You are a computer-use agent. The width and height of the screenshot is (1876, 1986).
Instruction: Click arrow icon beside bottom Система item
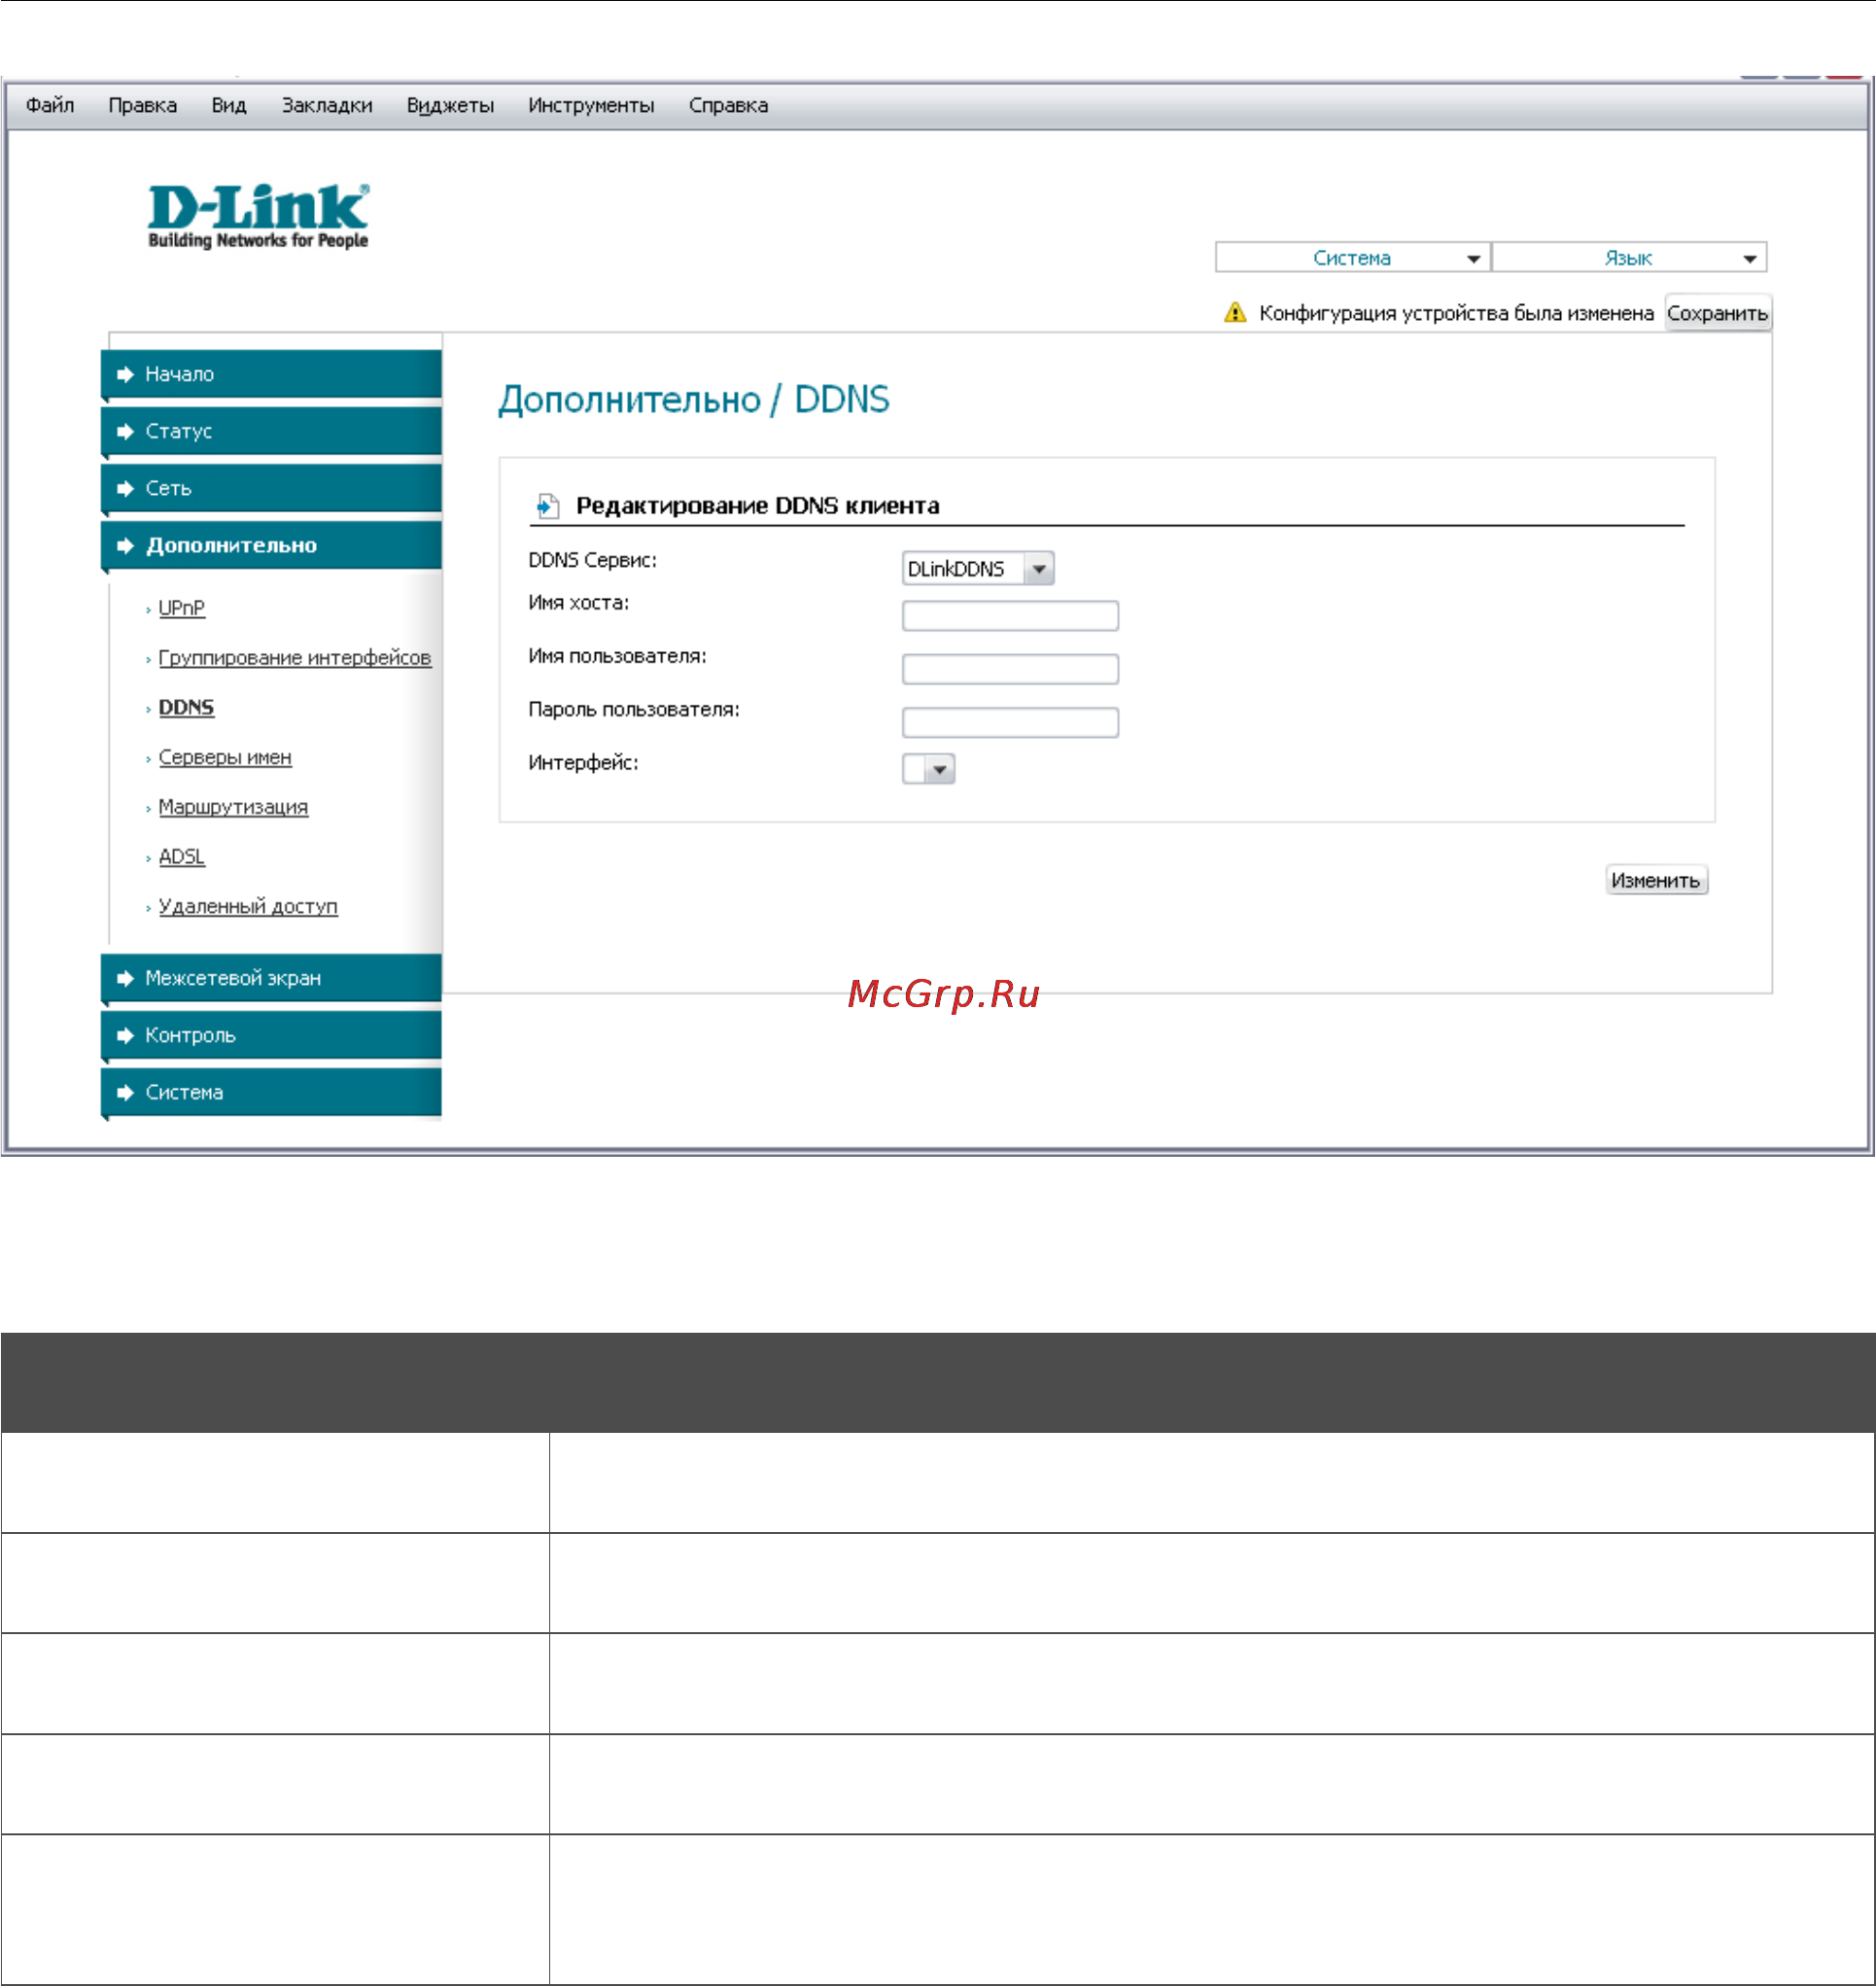point(125,1092)
